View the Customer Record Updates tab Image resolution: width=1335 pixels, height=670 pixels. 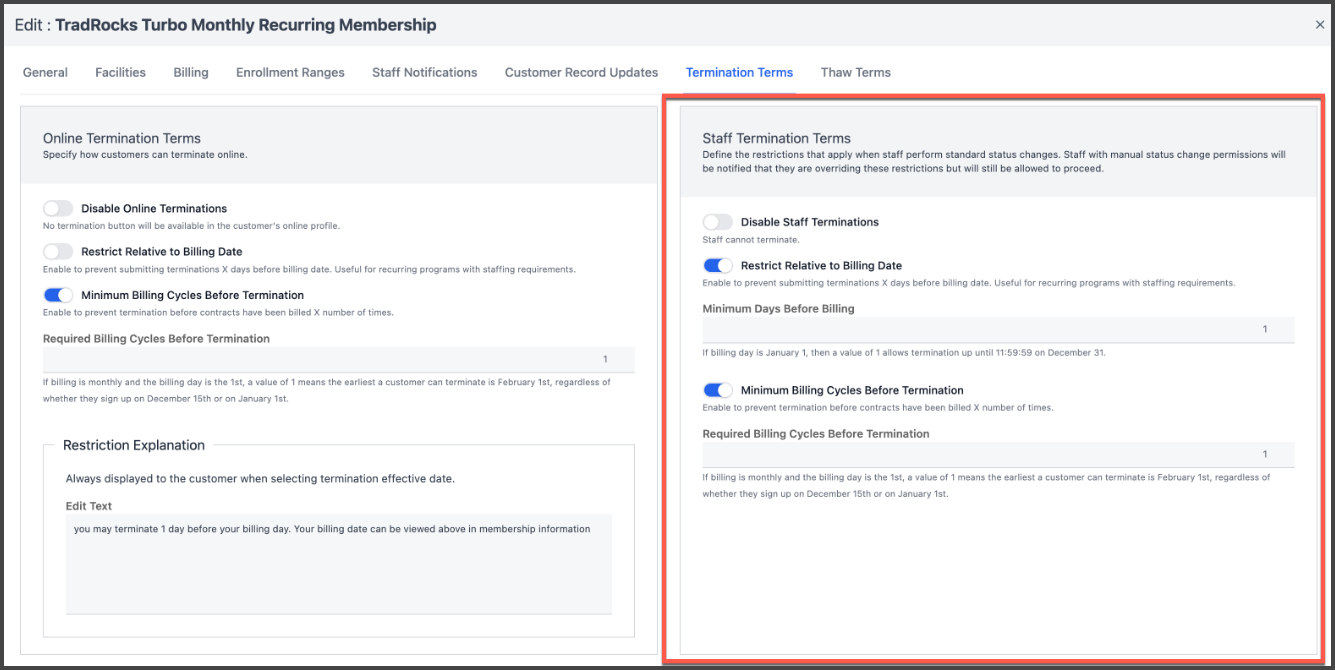coord(581,72)
